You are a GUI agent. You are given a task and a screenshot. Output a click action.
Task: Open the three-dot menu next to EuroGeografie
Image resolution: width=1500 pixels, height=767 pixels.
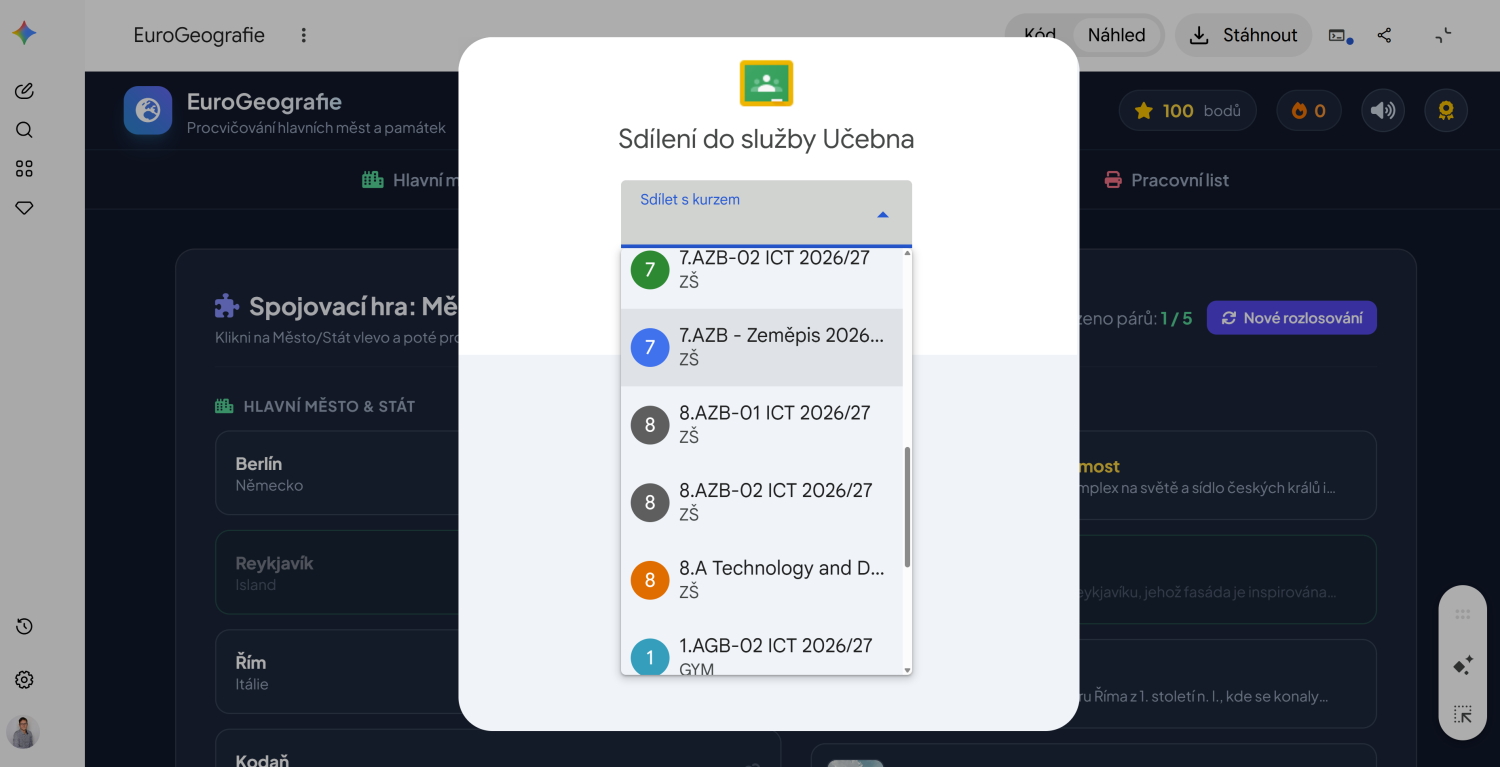304,35
